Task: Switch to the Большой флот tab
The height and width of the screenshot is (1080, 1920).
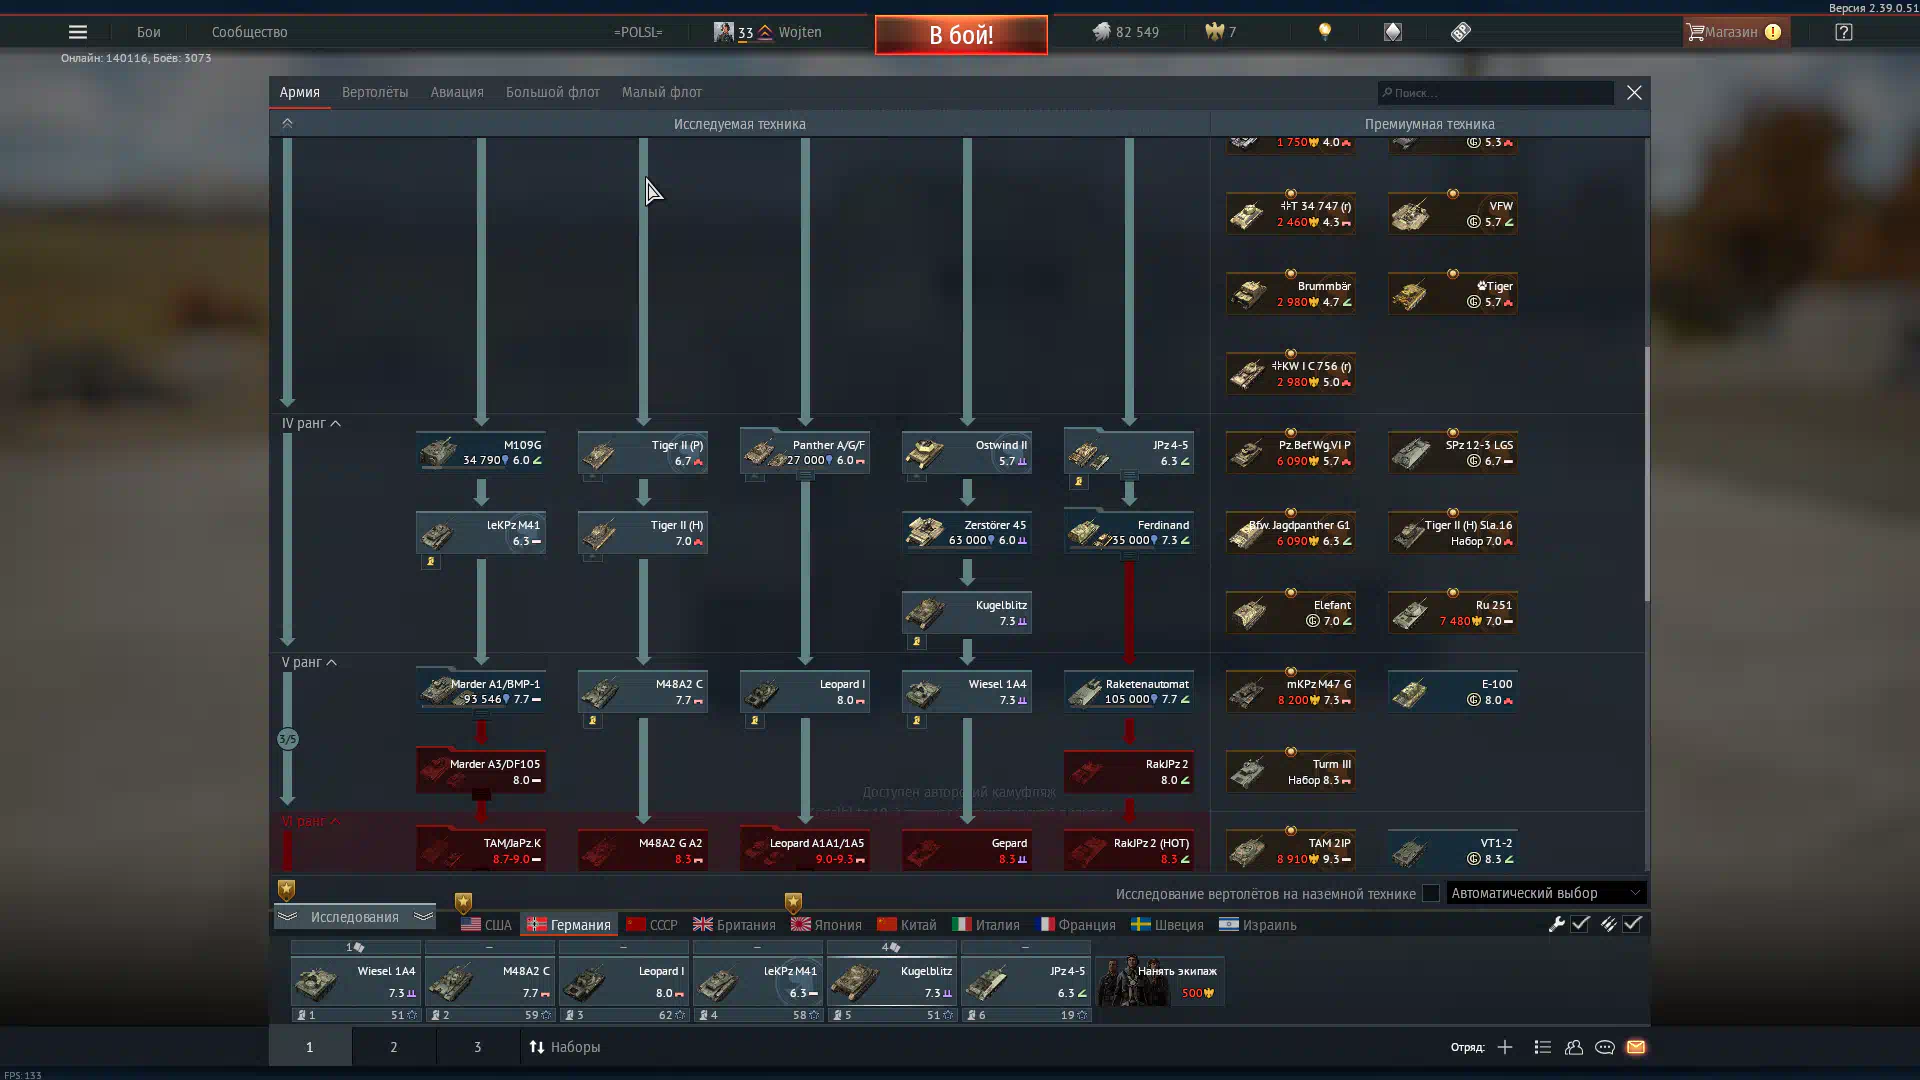Action: [552, 92]
